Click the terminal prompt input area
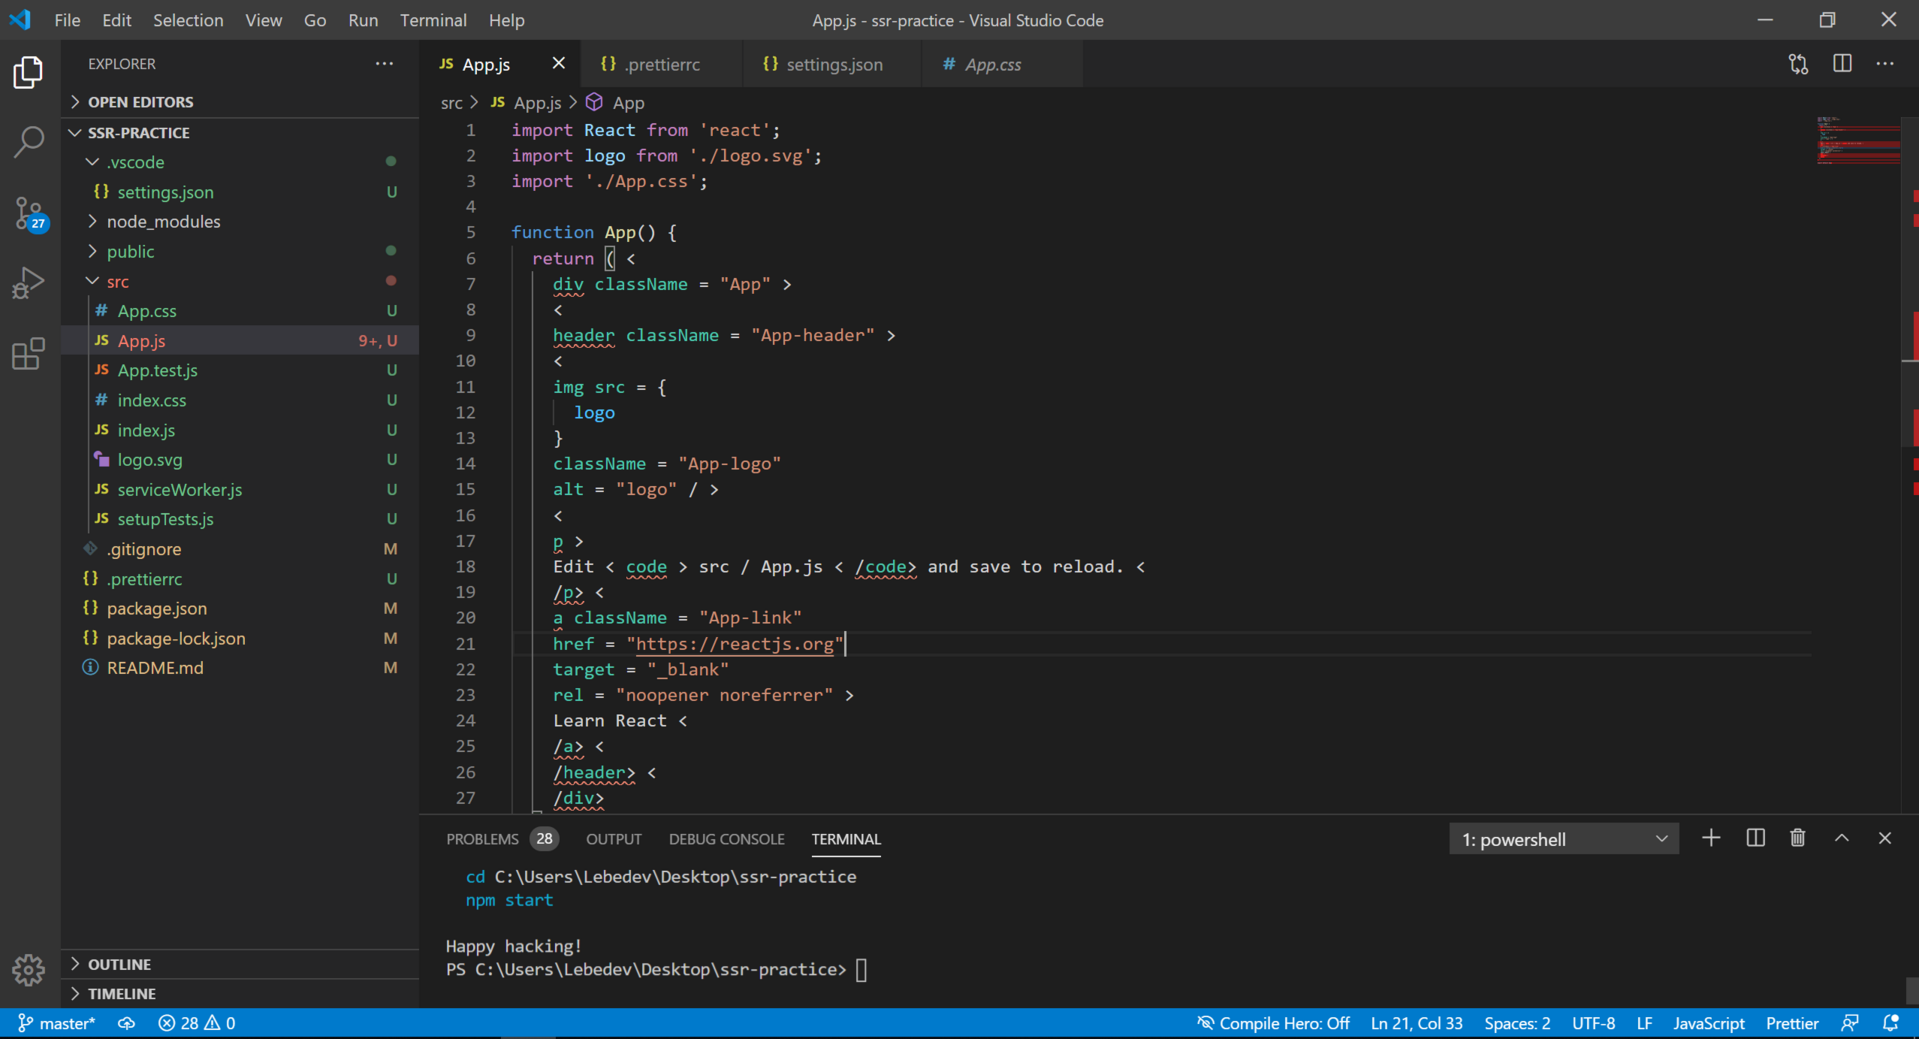Viewport: 1919px width, 1039px height. (861, 970)
